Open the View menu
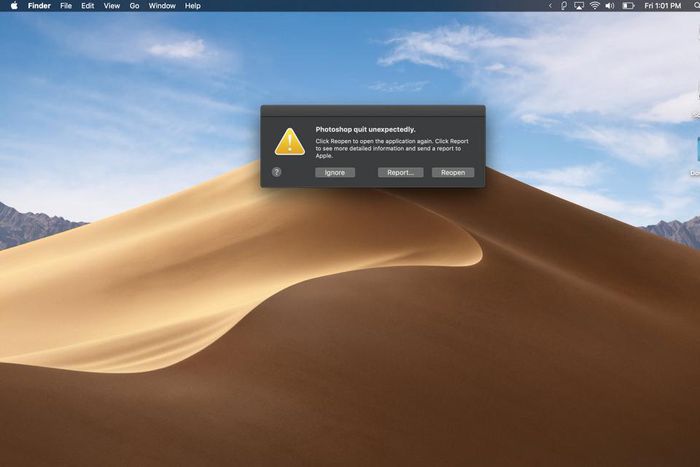Screen dimensions: 700x467 pyautogui.click(x=112, y=6)
